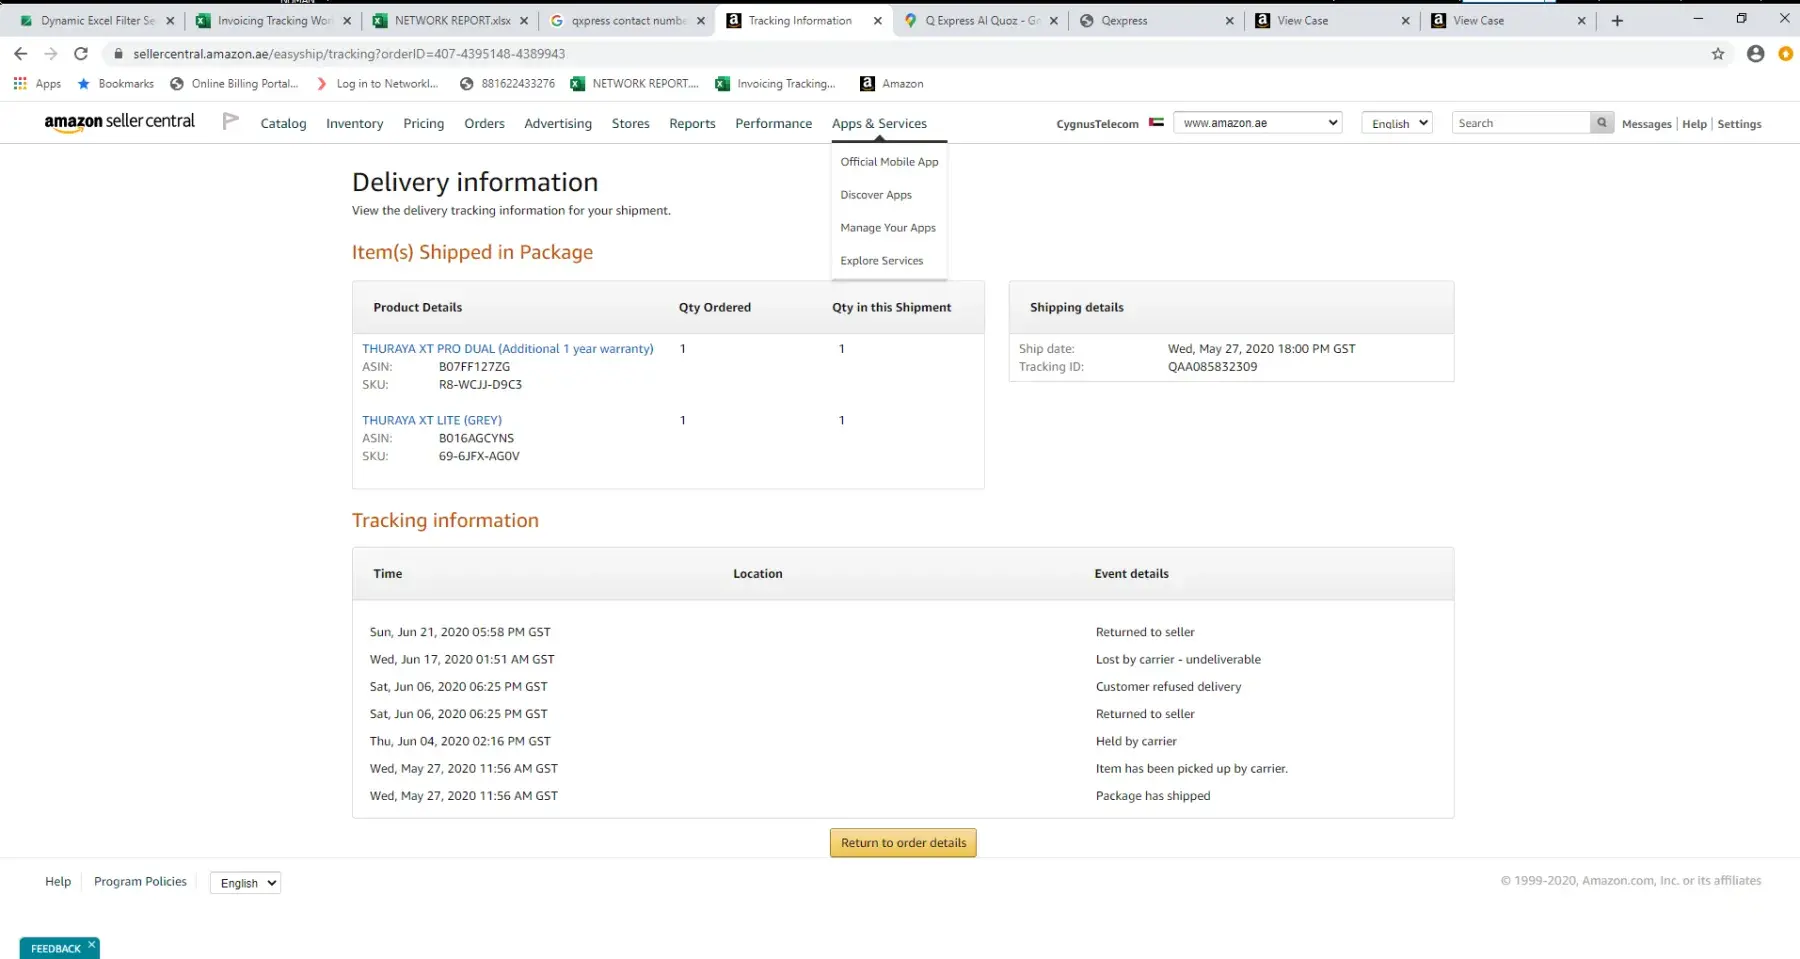Open the footer English language selector
Image resolution: width=1800 pixels, height=959 pixels.
(245, 883)
